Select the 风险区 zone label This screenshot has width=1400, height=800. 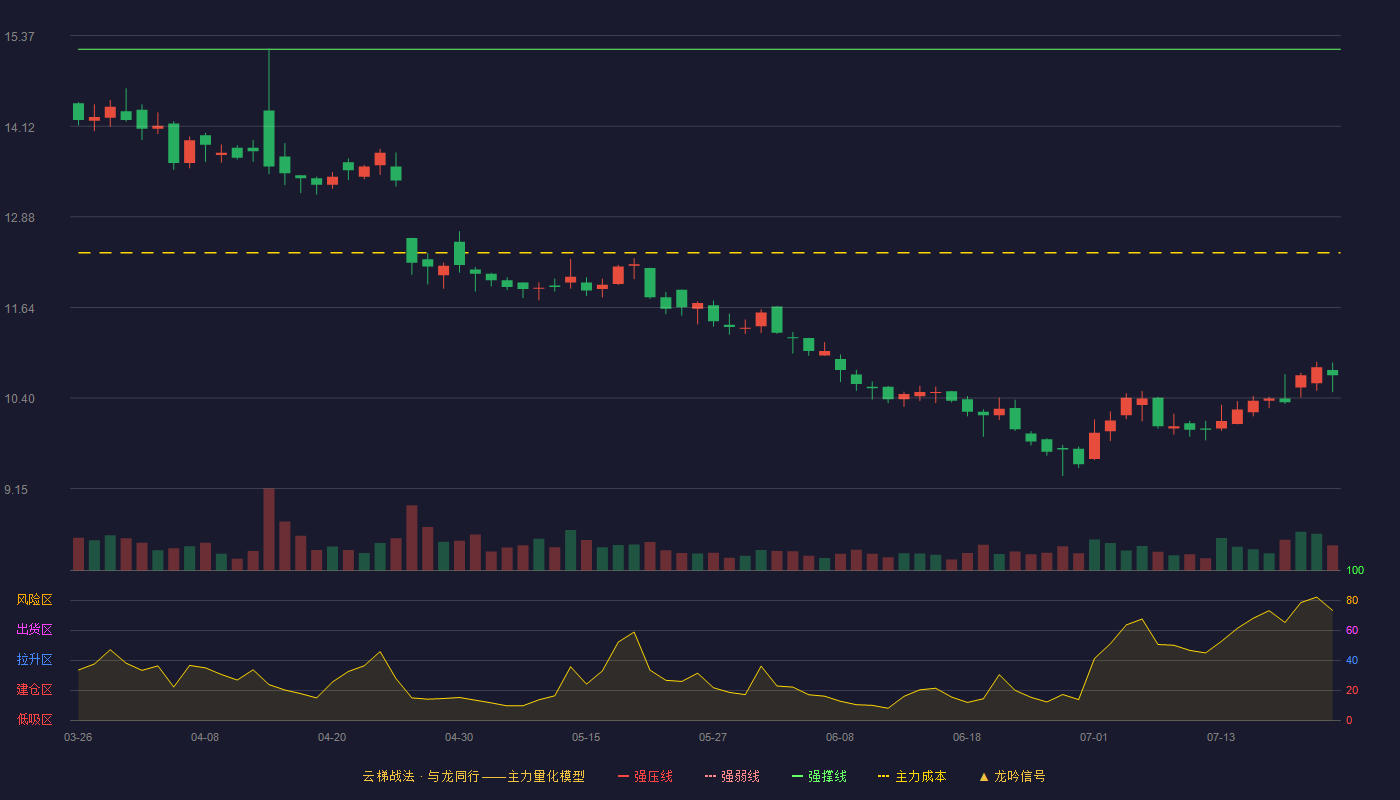click(34, 600)
